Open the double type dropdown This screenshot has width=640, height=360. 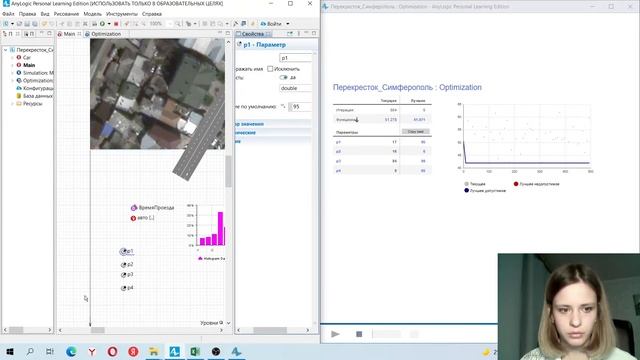click(x=296, y=88)
